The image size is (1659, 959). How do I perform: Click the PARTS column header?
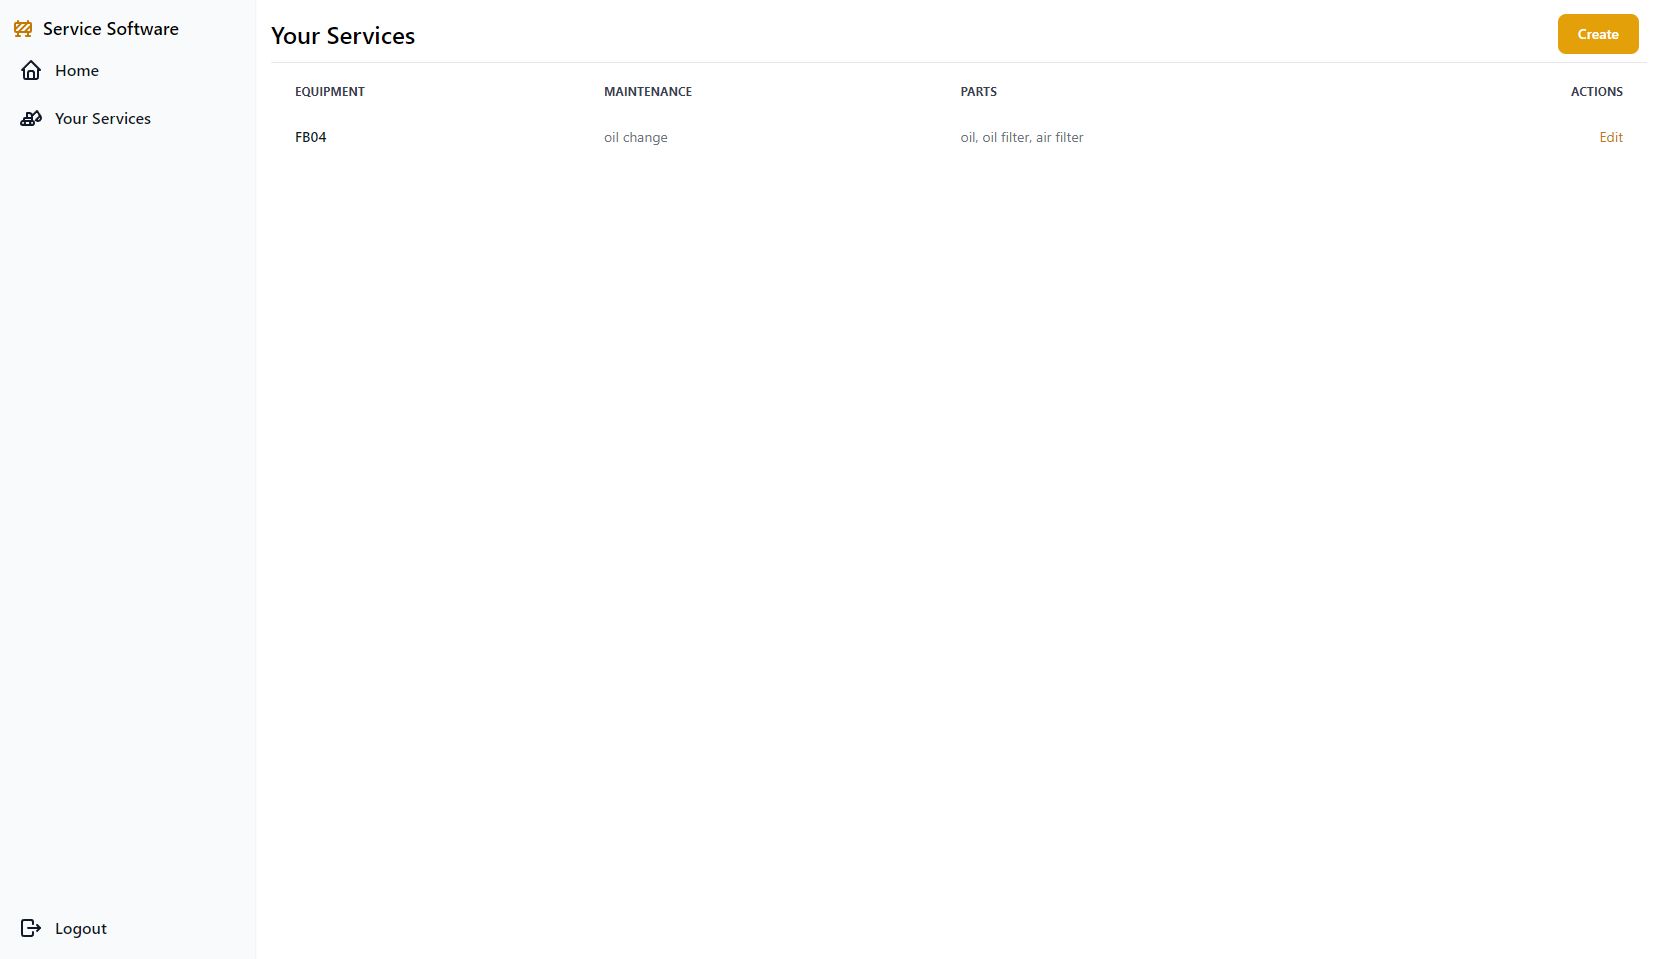[978, 91]
